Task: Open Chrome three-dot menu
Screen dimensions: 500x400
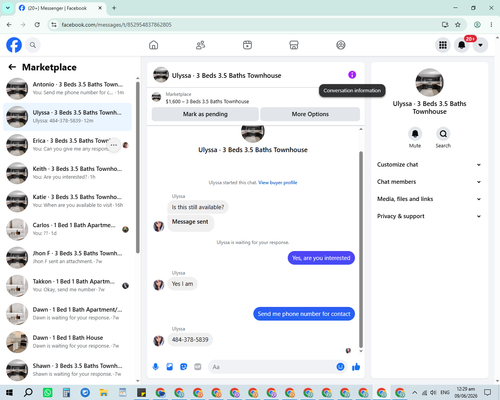Action: pyautogui.click(x=491, y=25)
